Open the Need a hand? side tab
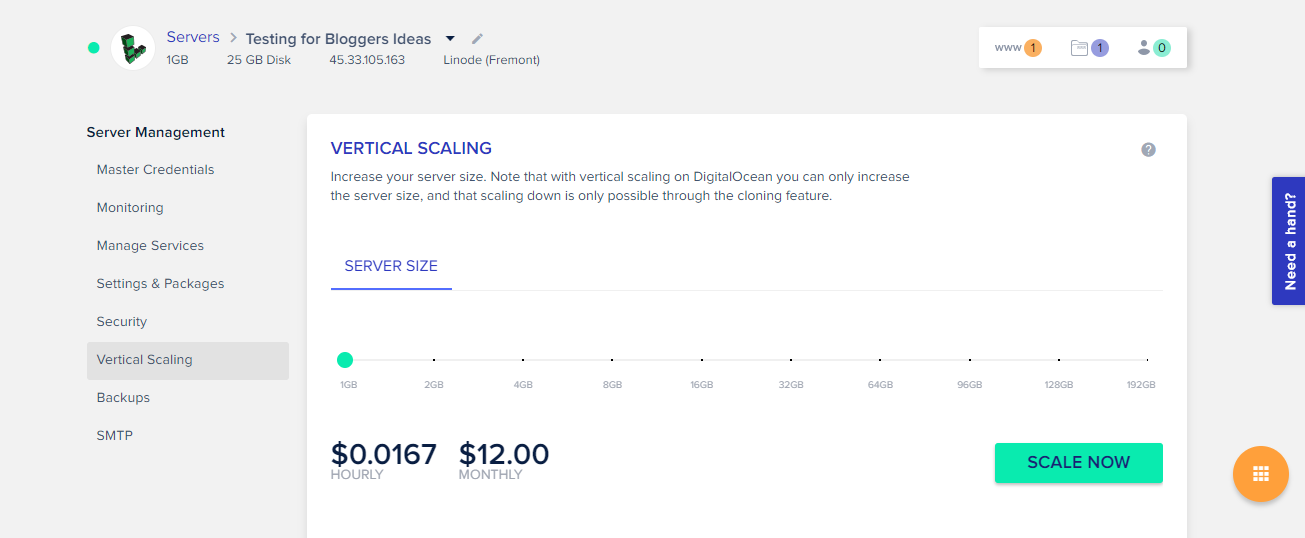Screen dimensions: 1305x538 [1288, 241]
